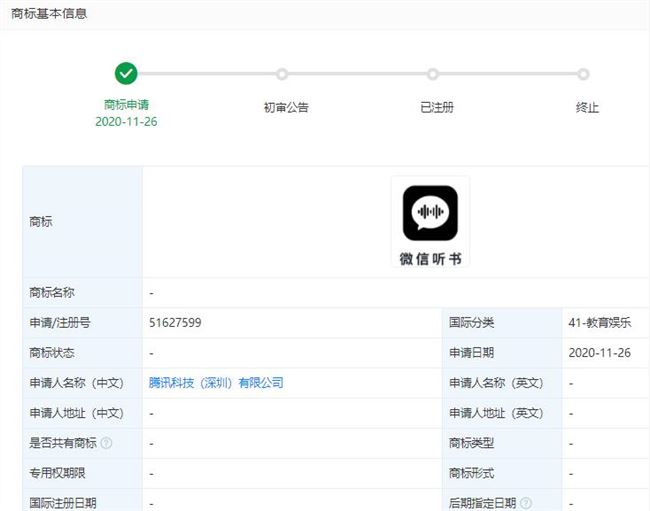
Task: Click the 商标状态 row label
Action: coord(52,353)
